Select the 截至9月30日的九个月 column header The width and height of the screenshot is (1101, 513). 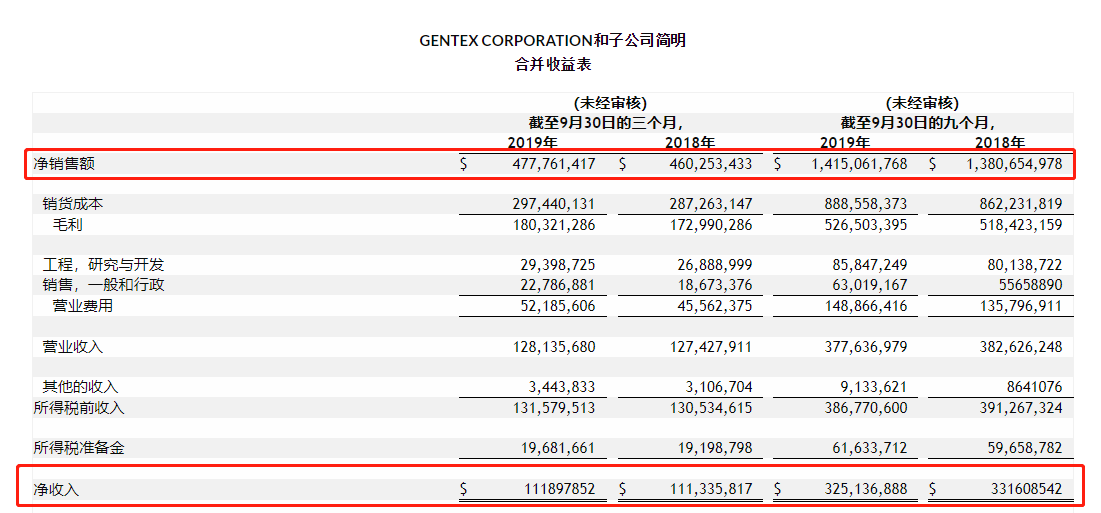pyautogui.click(x=918, y=123)
